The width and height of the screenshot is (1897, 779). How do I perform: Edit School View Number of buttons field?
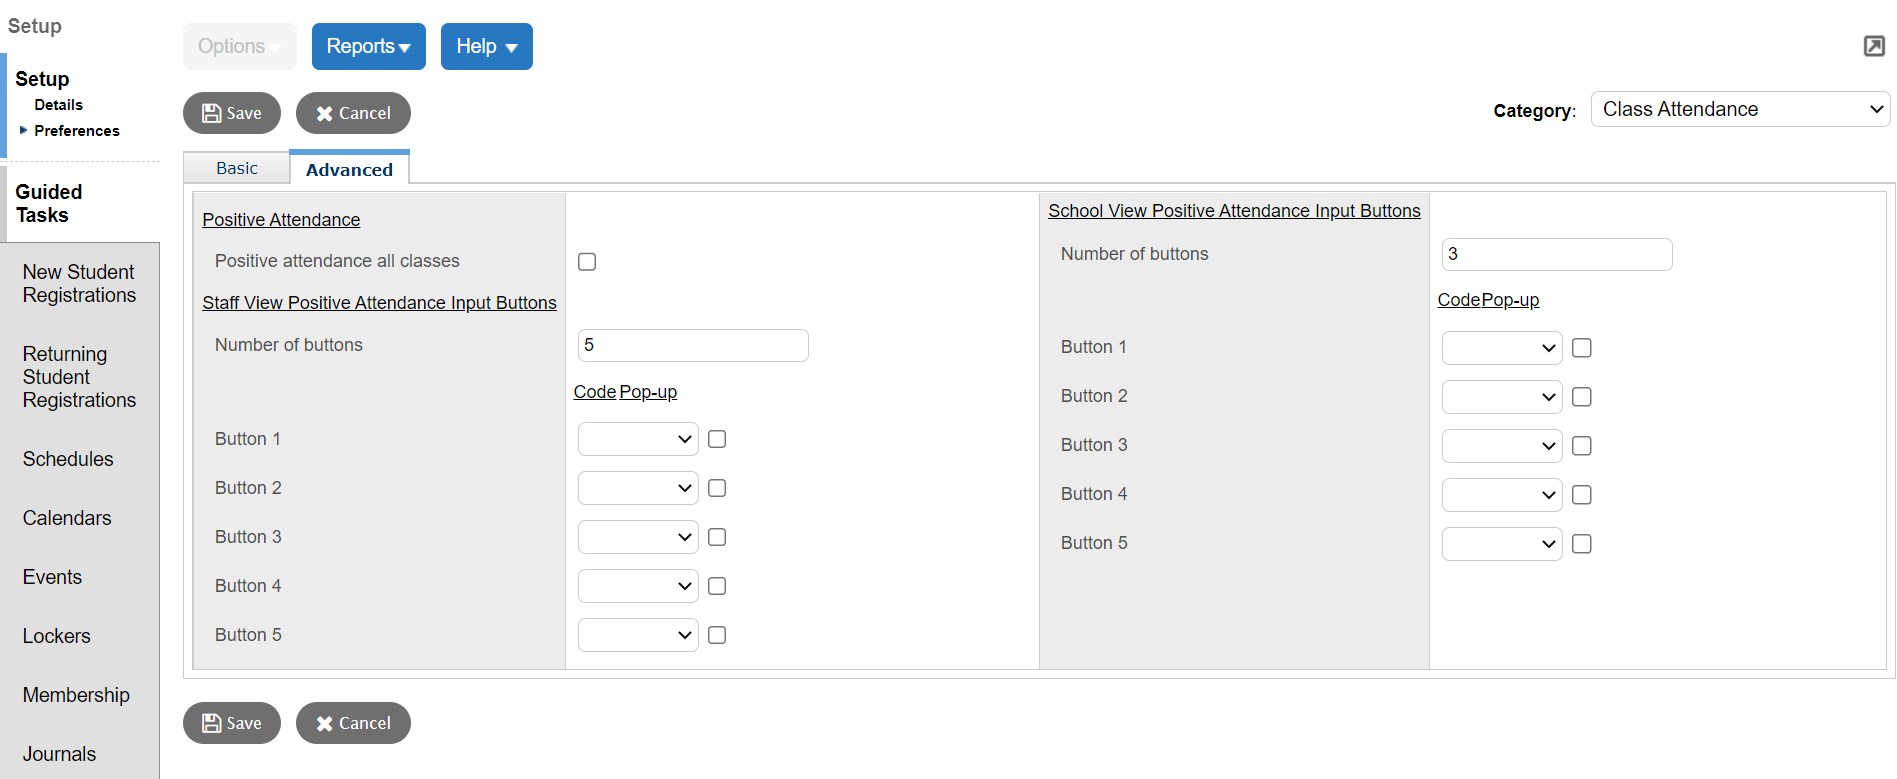[1557, 254]
